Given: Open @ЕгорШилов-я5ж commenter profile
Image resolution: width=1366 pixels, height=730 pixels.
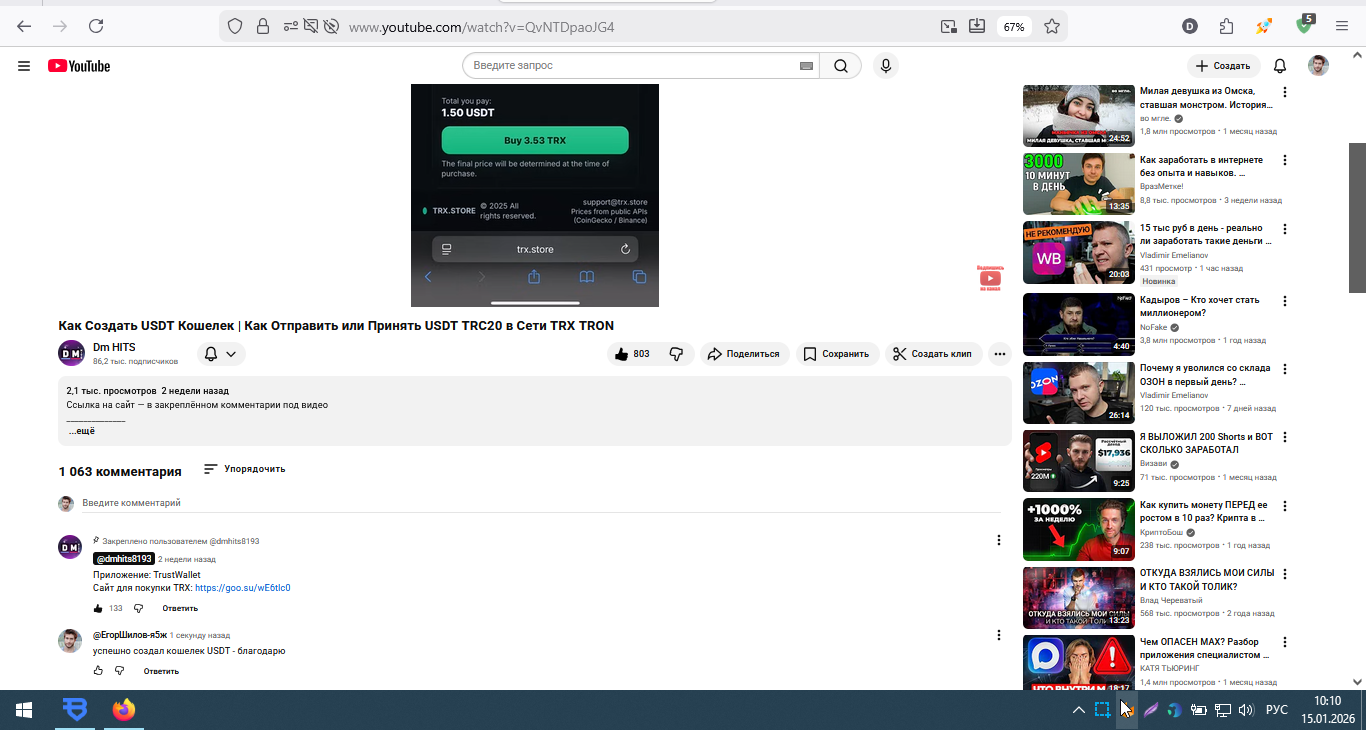Looking at the screenshot, I should pos(130,635).
